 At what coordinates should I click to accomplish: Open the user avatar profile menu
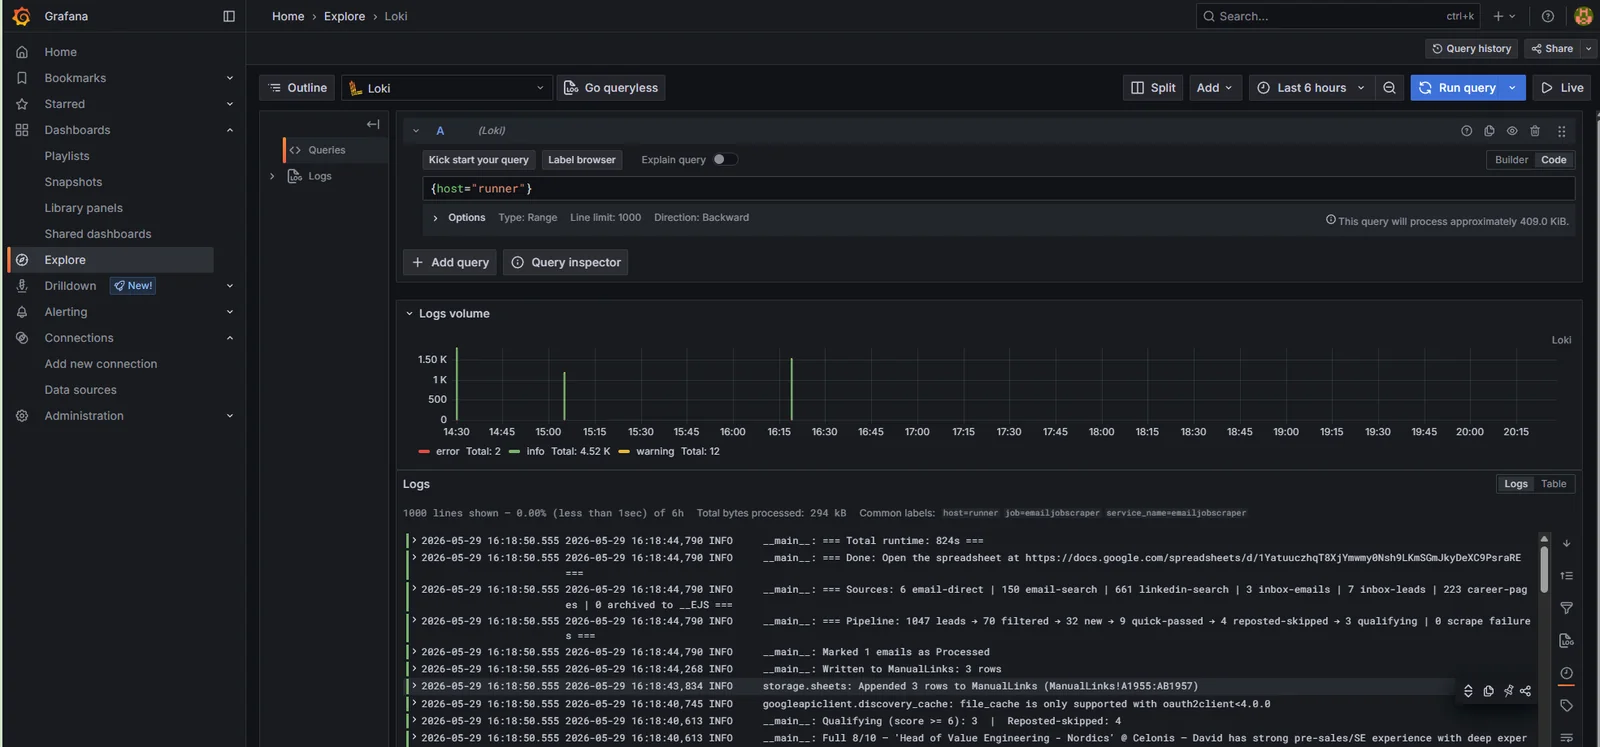click(1583, 16)
